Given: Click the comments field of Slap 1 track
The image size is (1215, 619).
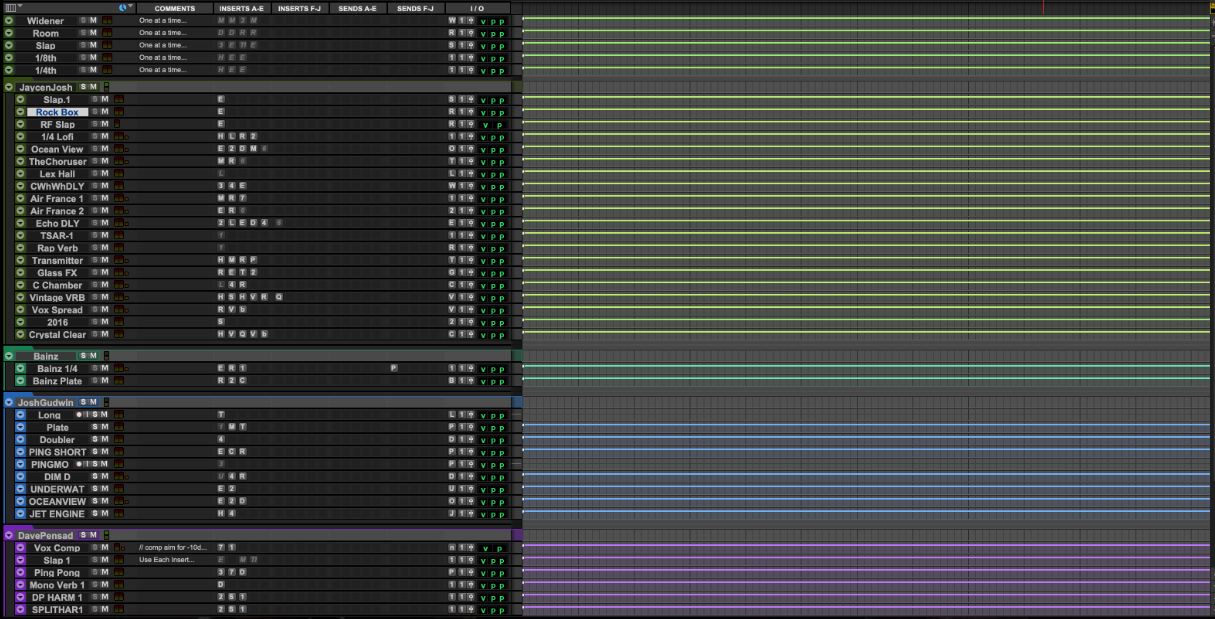Looking at the screenshot, I should 172,560.
